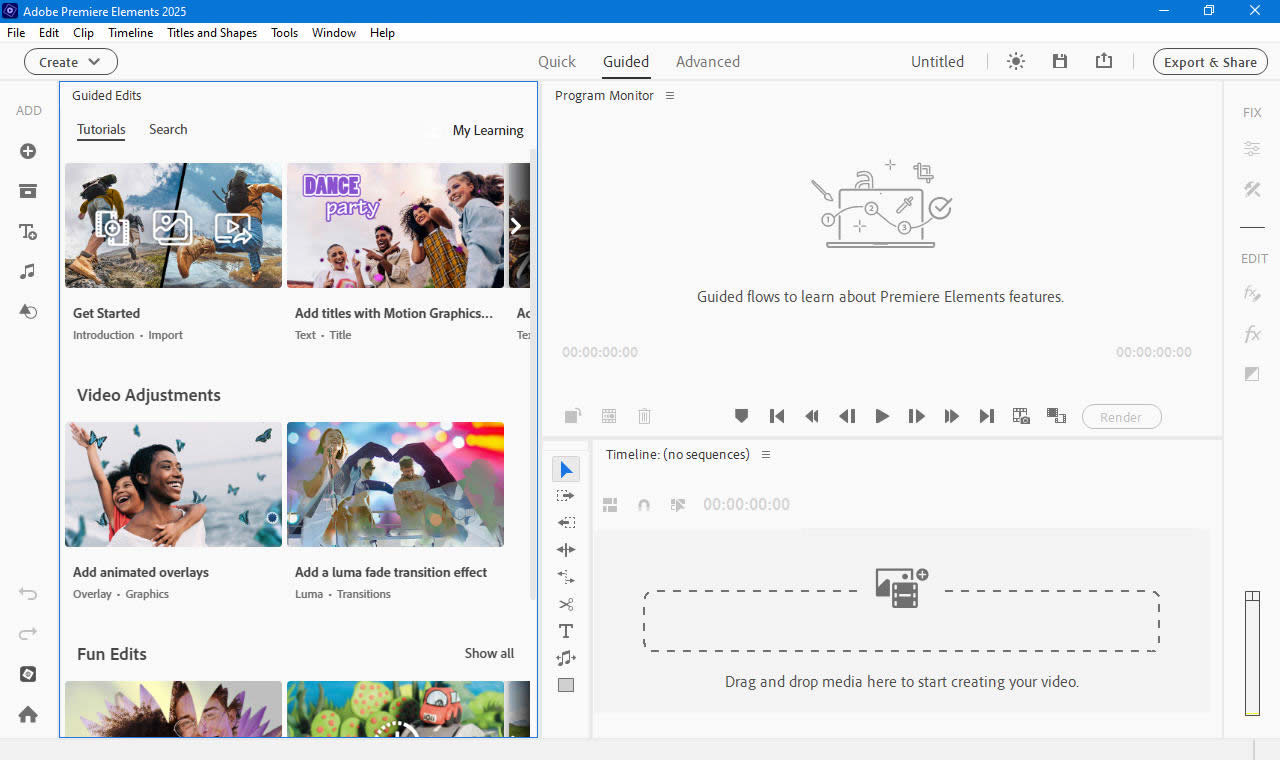Select the Tutorials tab
The image size is (1280, 760).
[x=101, y=129]
